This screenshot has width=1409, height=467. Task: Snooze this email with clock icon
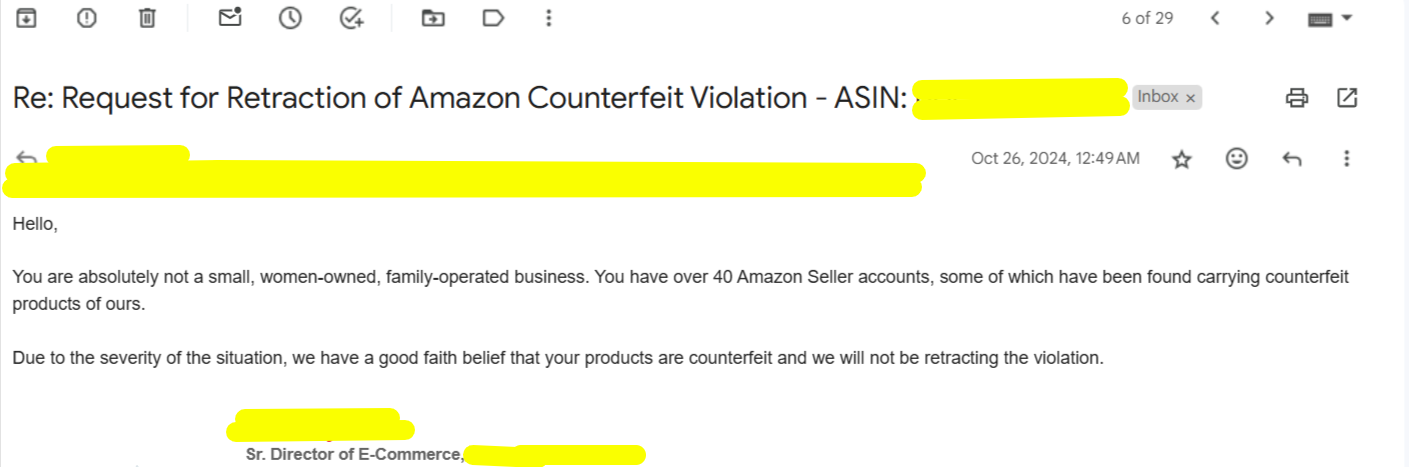[290, 18]
